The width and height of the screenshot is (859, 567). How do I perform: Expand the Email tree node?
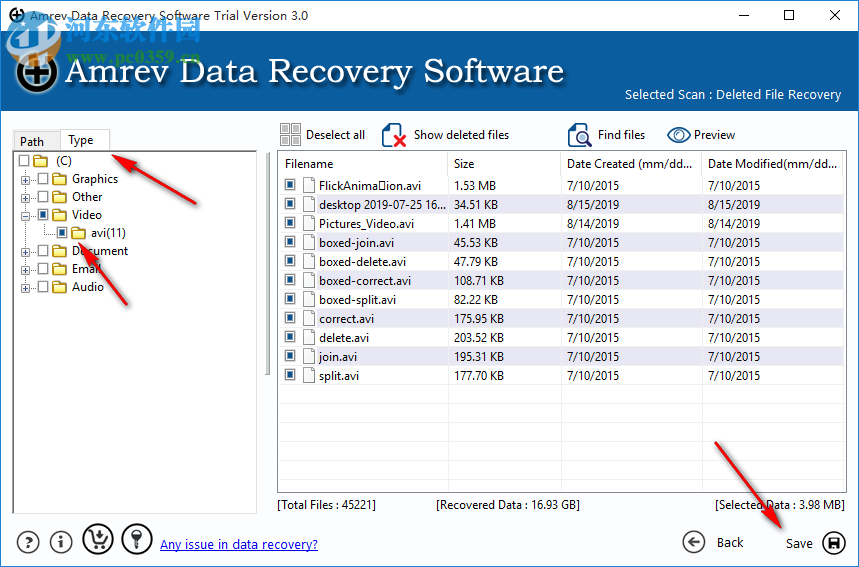[25, 270]
